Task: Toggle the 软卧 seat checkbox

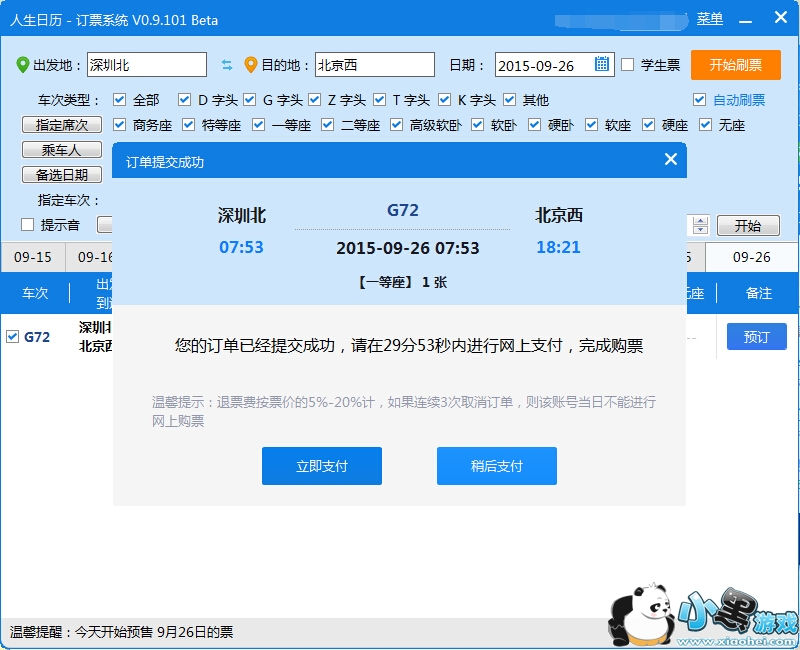Action: 478,124
